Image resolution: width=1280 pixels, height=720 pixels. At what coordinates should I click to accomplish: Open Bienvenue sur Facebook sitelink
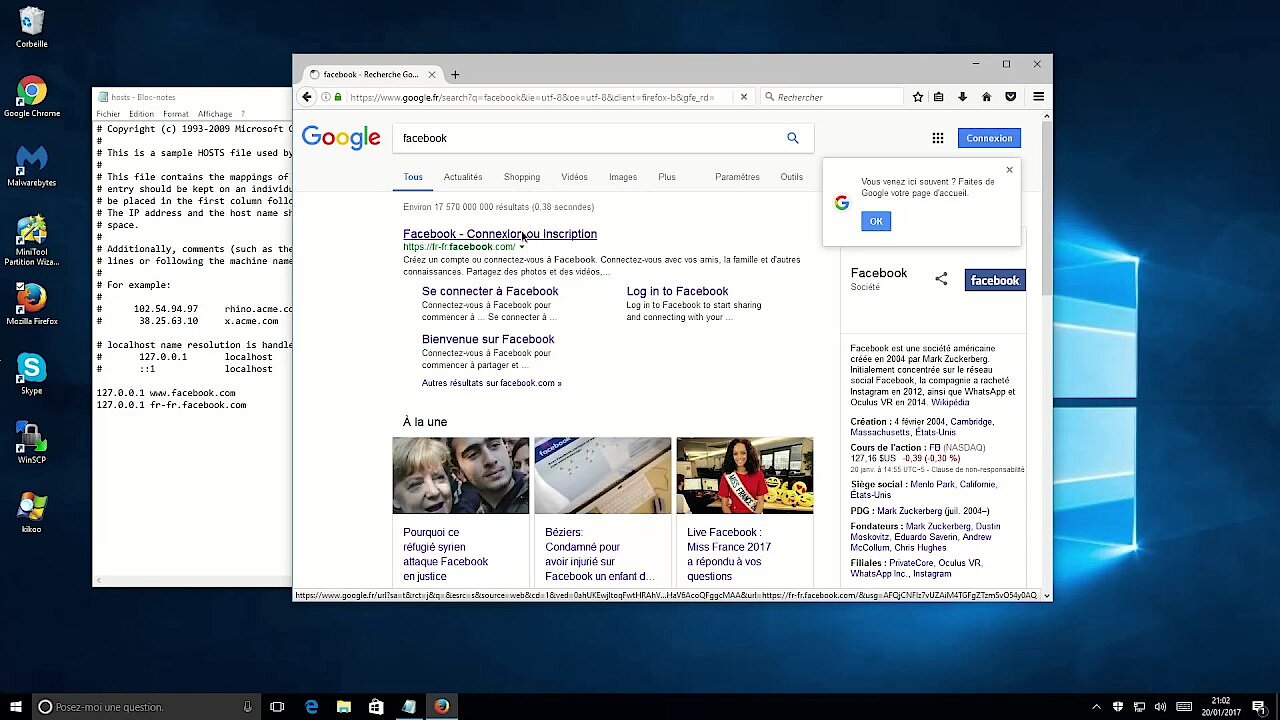[488, 339]
